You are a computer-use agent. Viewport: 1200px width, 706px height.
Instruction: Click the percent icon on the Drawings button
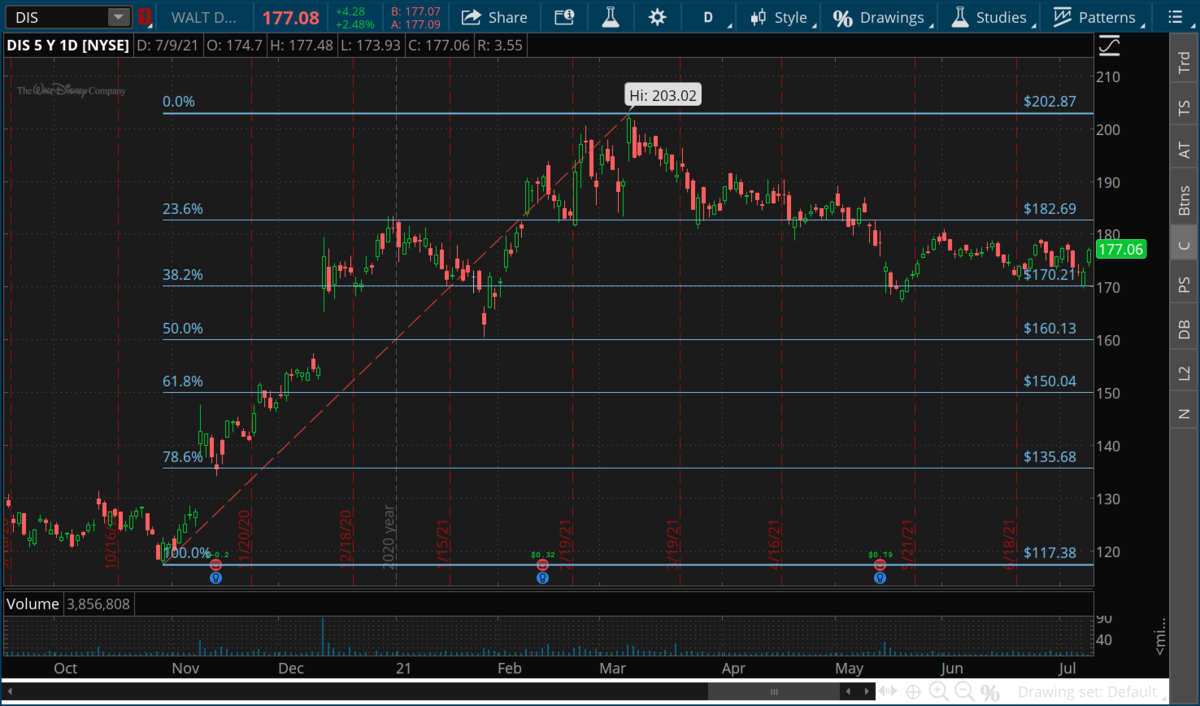[x=842, y=18]
